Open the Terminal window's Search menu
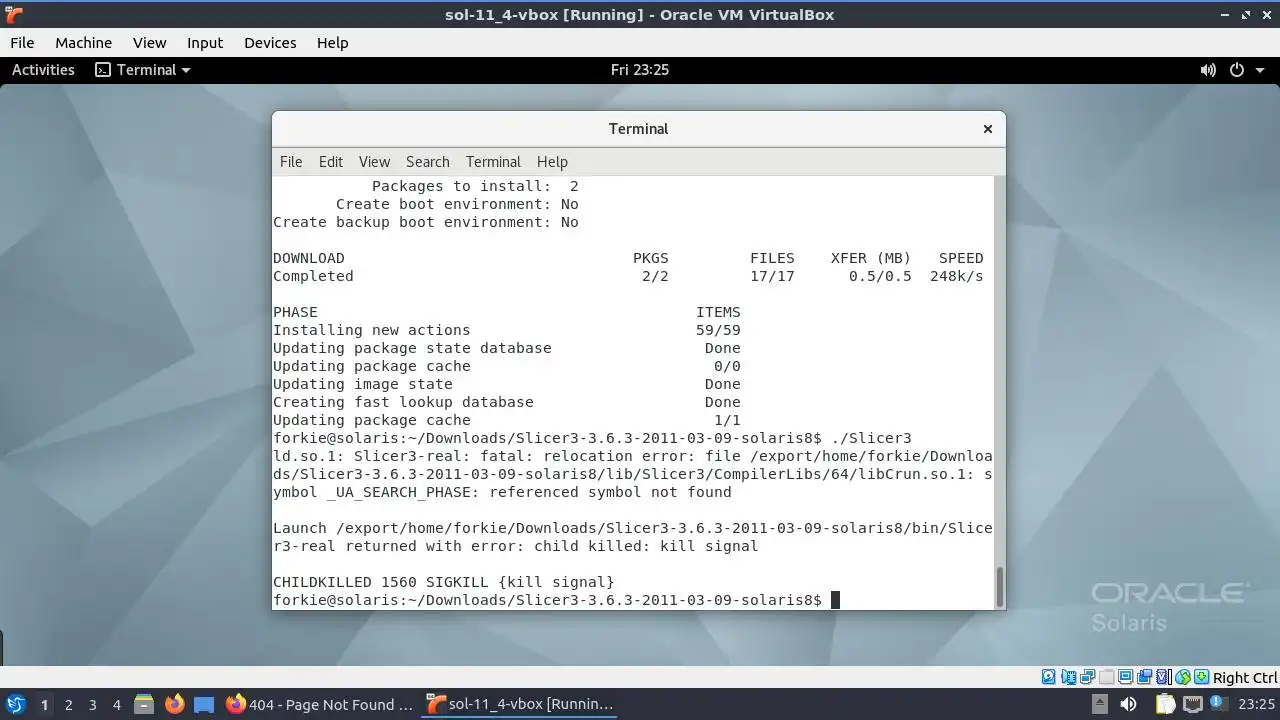1280x720 pixels. point(427,162)
